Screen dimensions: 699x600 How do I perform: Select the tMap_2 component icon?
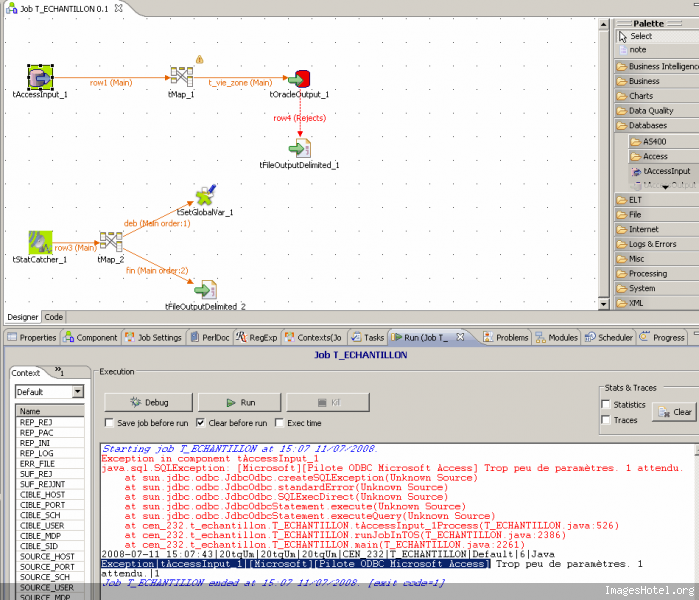point(110,242)
